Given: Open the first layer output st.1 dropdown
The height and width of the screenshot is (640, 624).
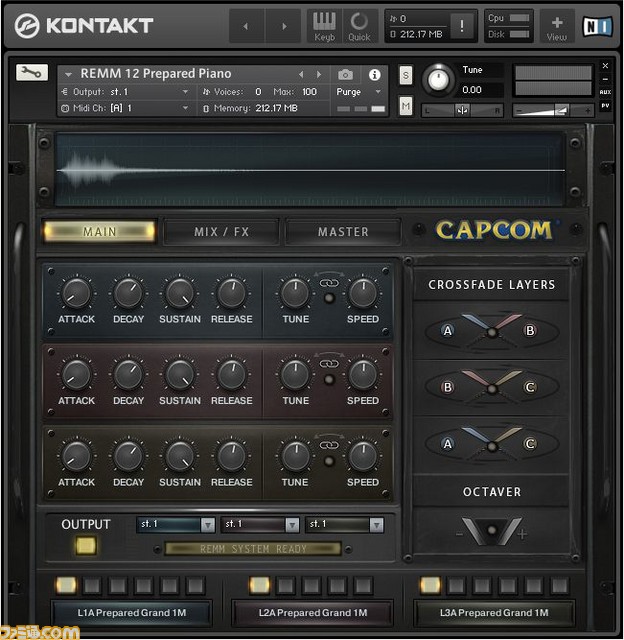Looking at the screenshot, I should coord(176,524).
